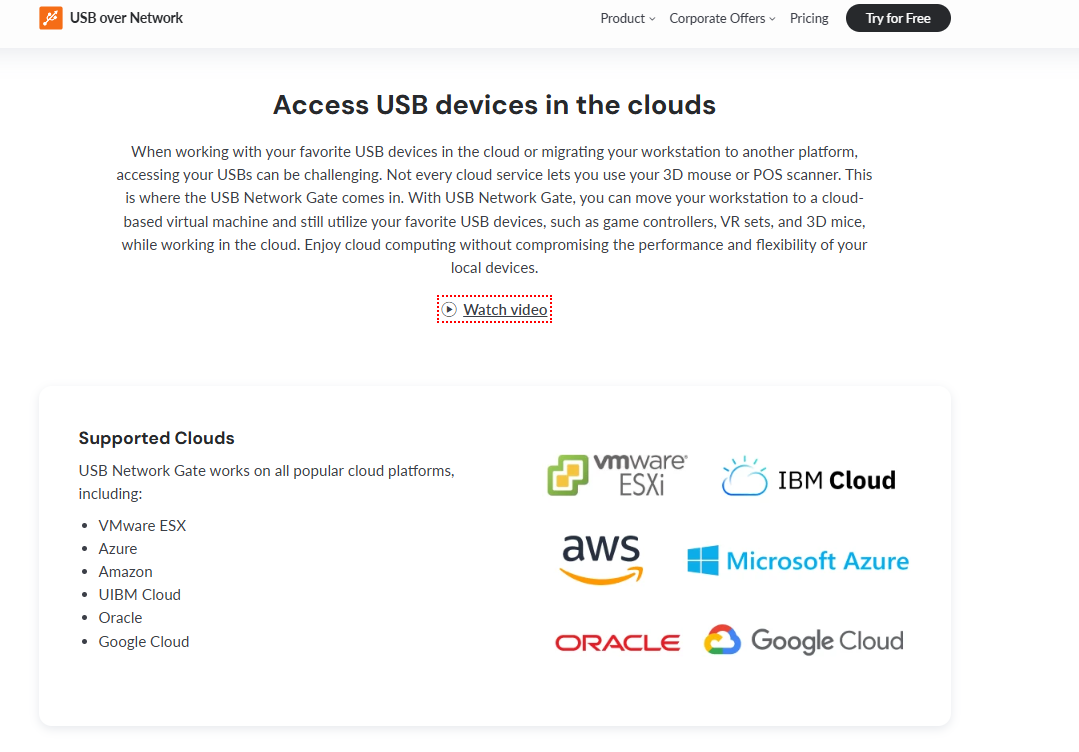Viewport: 1079px width, 752px height.
Task: Click the VMware ESX list item
Action: pyautogui.click(x=142, y=525)
